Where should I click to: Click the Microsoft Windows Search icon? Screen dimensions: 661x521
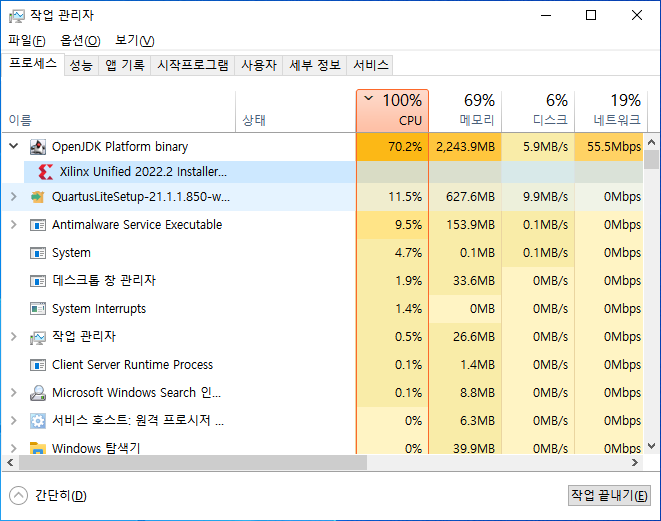[x=38, y=393]
